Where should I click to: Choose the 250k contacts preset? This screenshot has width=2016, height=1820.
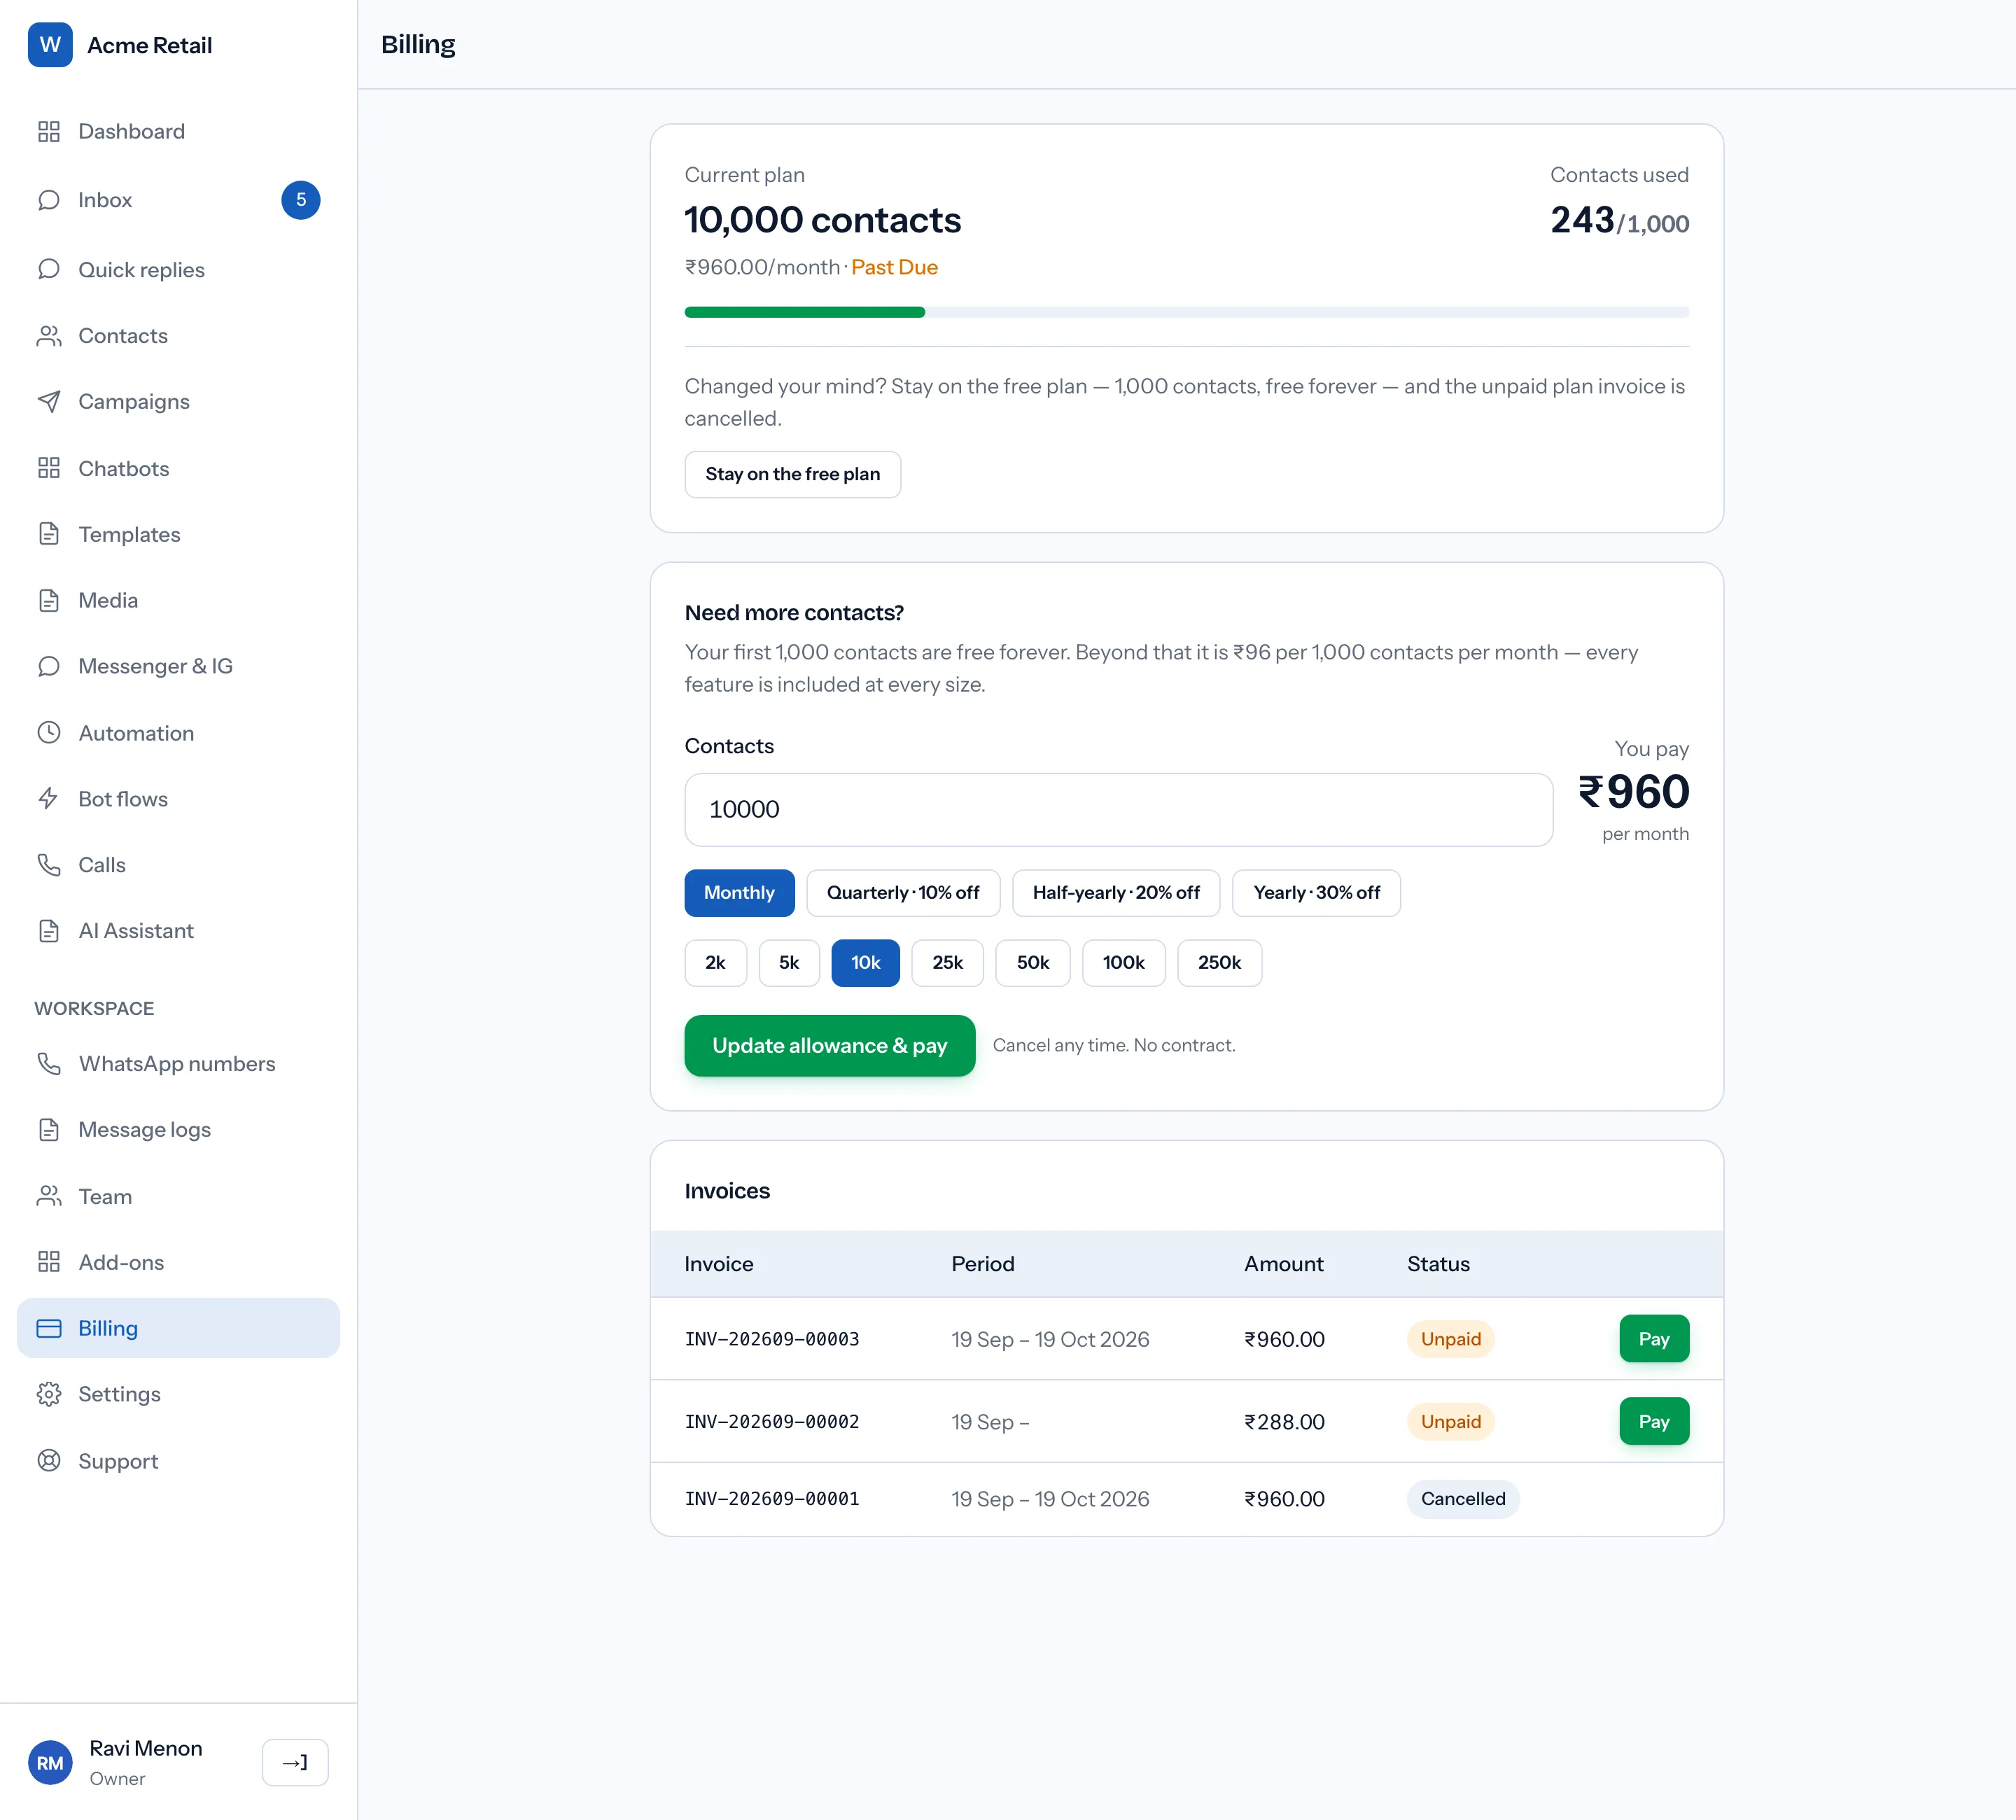[x=1219, y=963]
